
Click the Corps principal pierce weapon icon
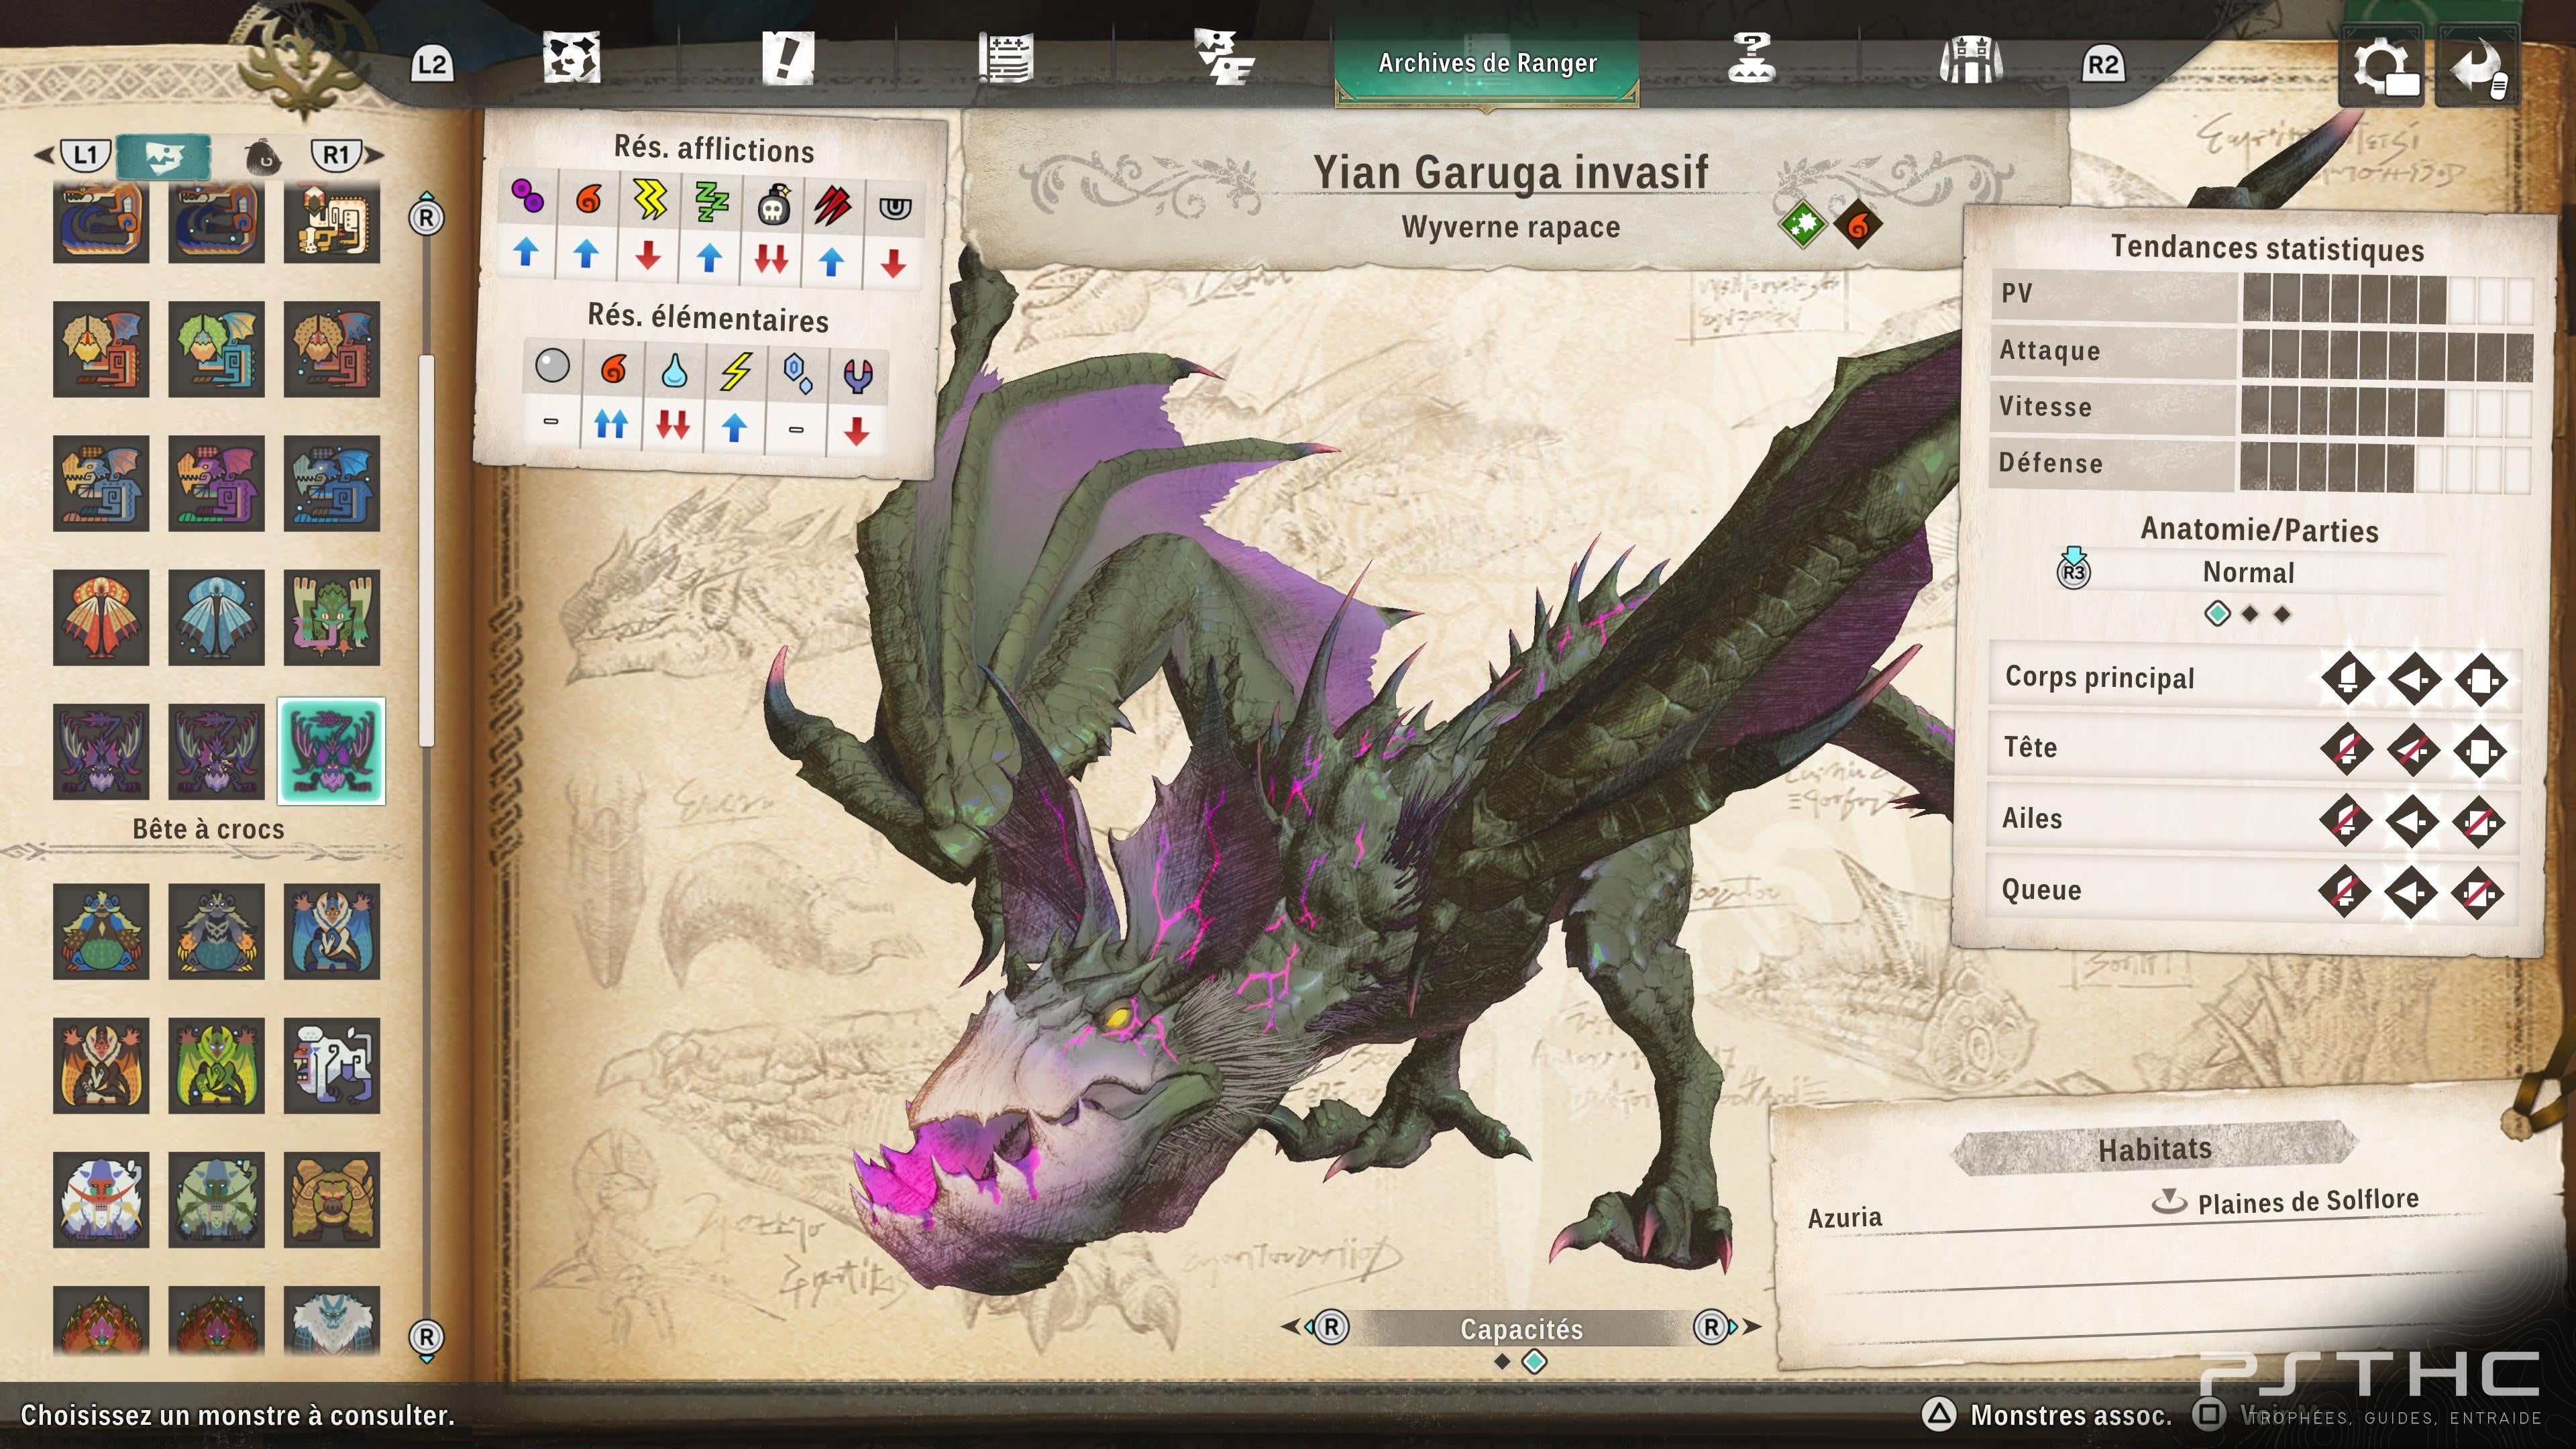click(2413, 679)
